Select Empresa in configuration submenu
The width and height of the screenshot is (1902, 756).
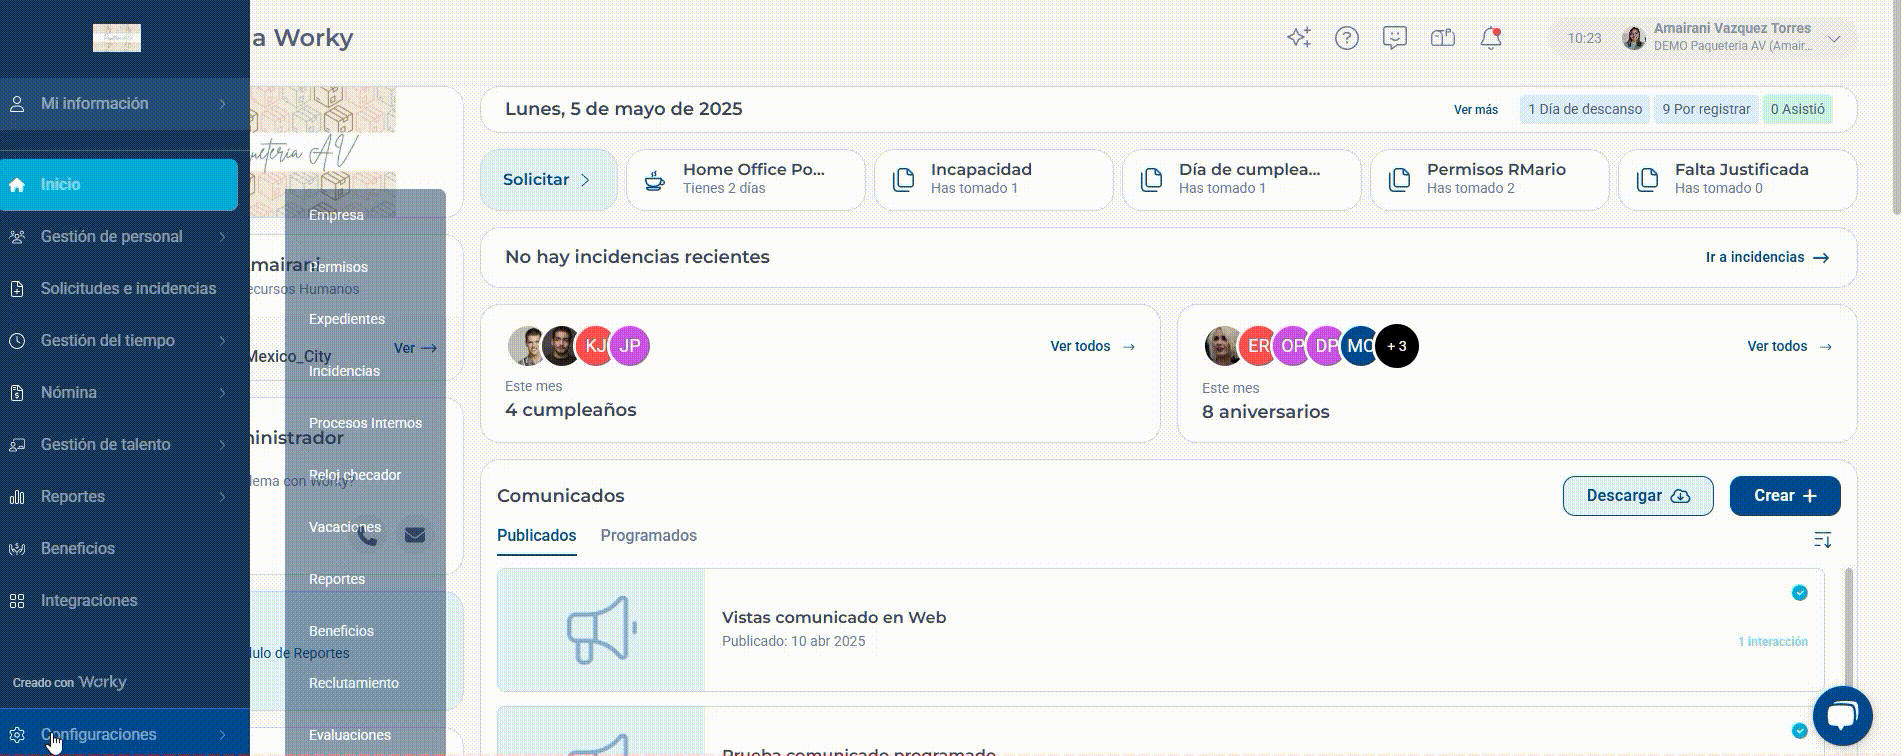coord(336,215)
